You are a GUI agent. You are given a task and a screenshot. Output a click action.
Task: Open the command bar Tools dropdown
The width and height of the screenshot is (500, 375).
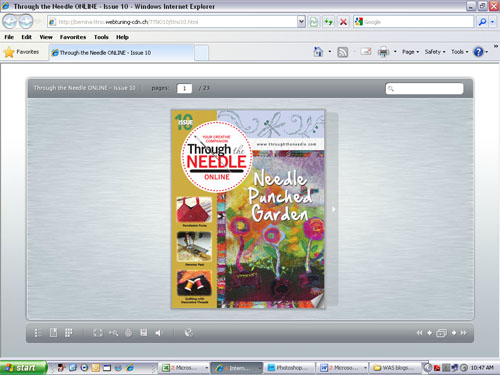coord(460,52)
